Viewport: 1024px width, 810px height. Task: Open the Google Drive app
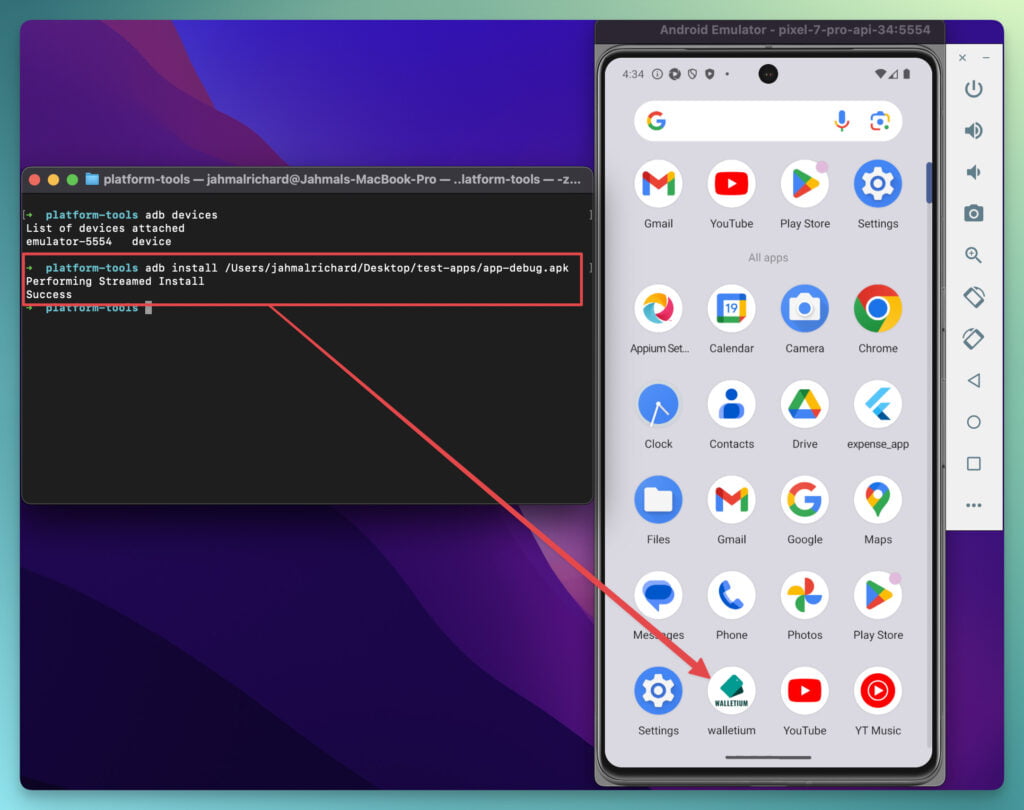(805, 405)
